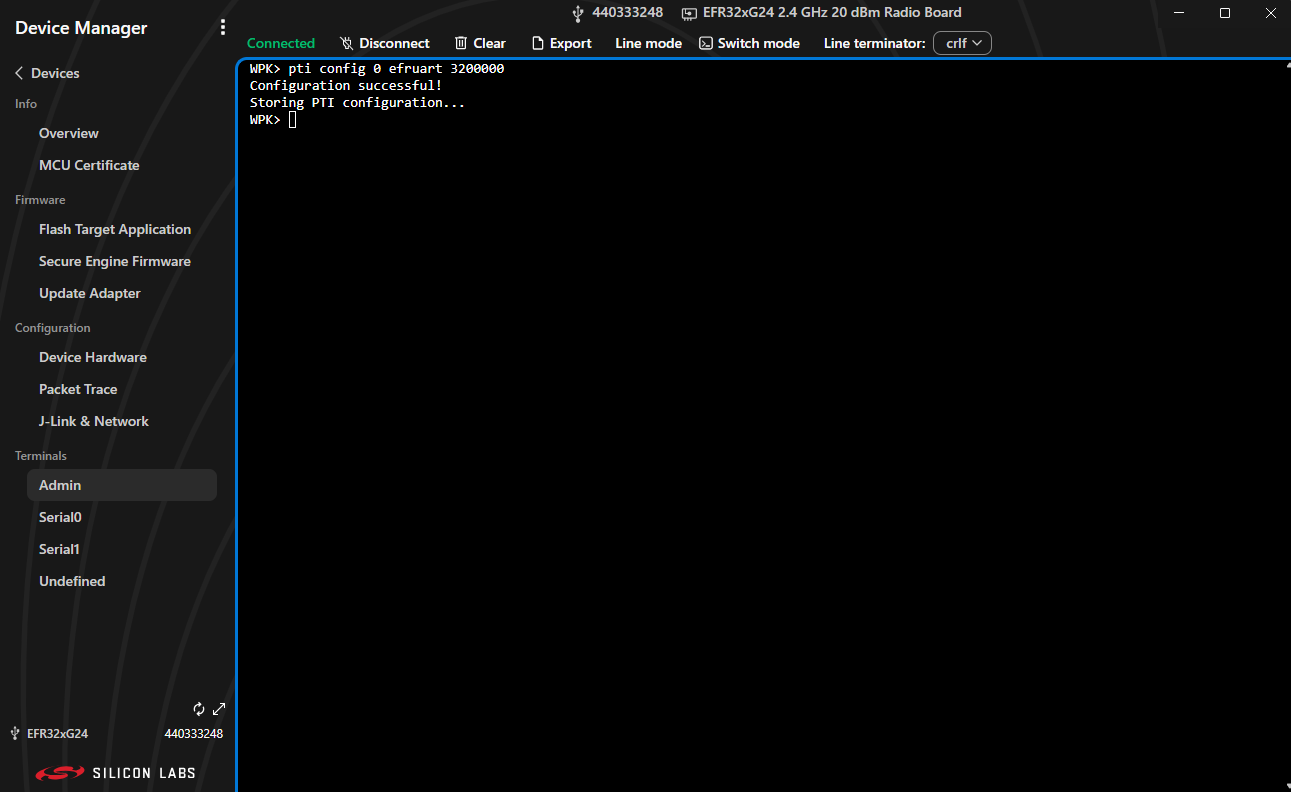
Task: Click the USB icon beside 440333248 in title bar
Action: (578, 13)
